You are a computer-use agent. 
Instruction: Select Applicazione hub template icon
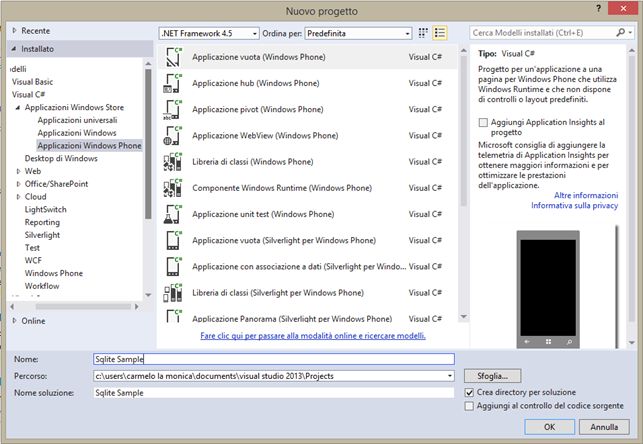point(173,83)
